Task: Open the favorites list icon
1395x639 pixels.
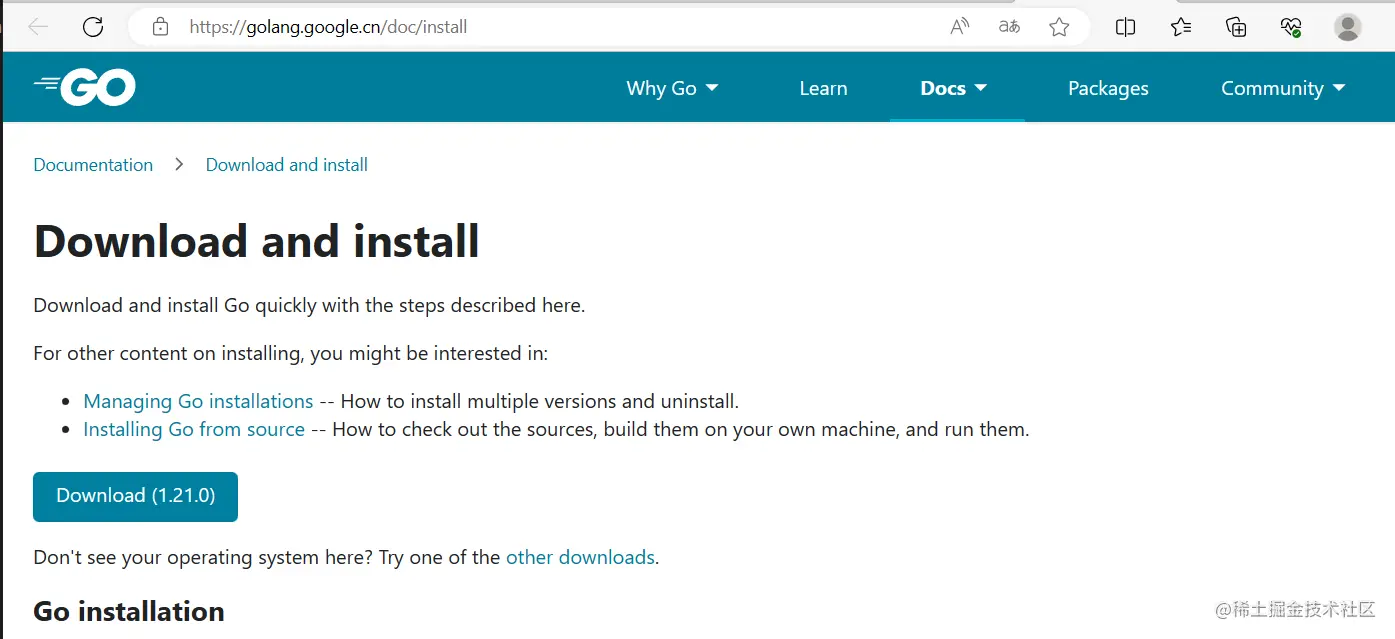Action: [x=1181, y=27]
